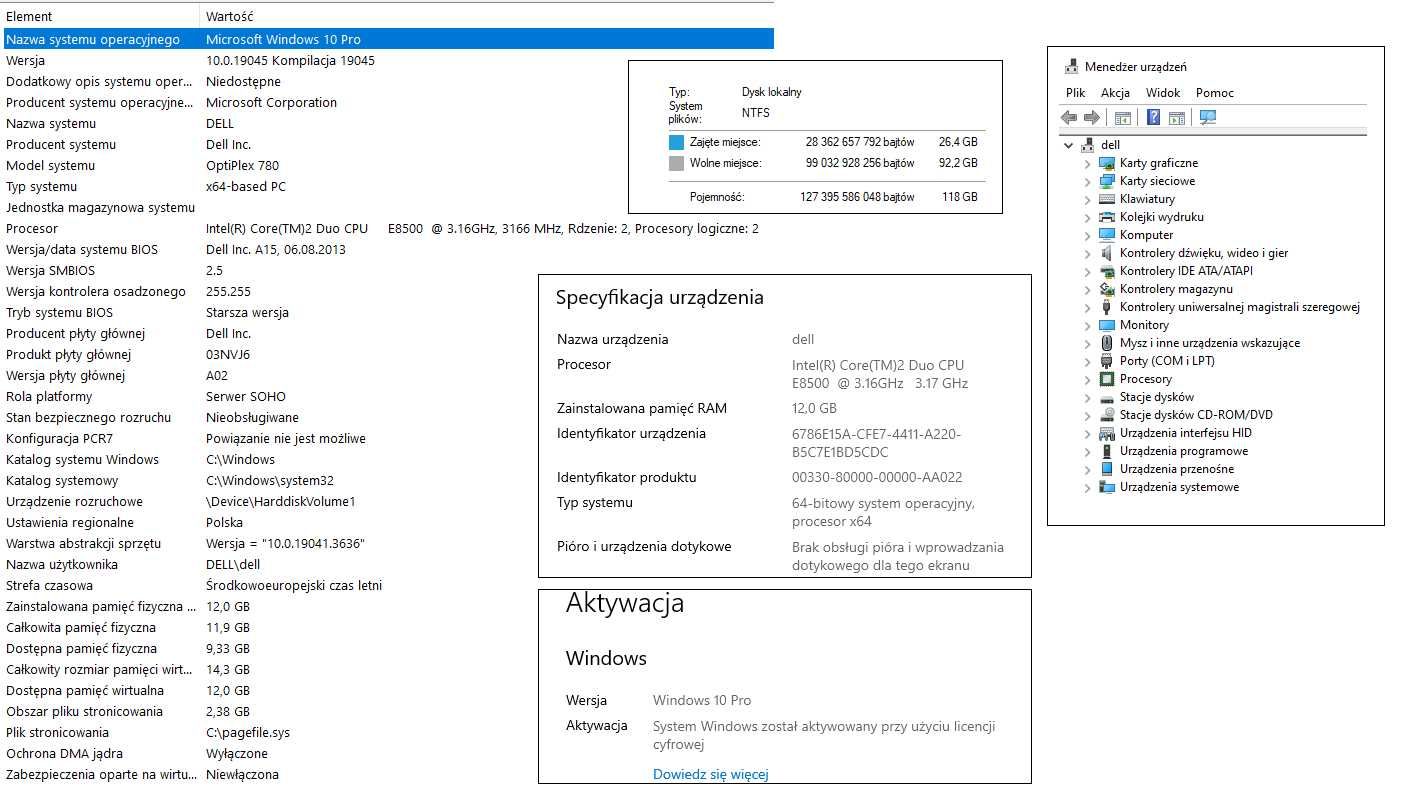This screenshot has width=1420, height=790.
Task: Collapse the dell root tree node
Action: (1069, 145)
